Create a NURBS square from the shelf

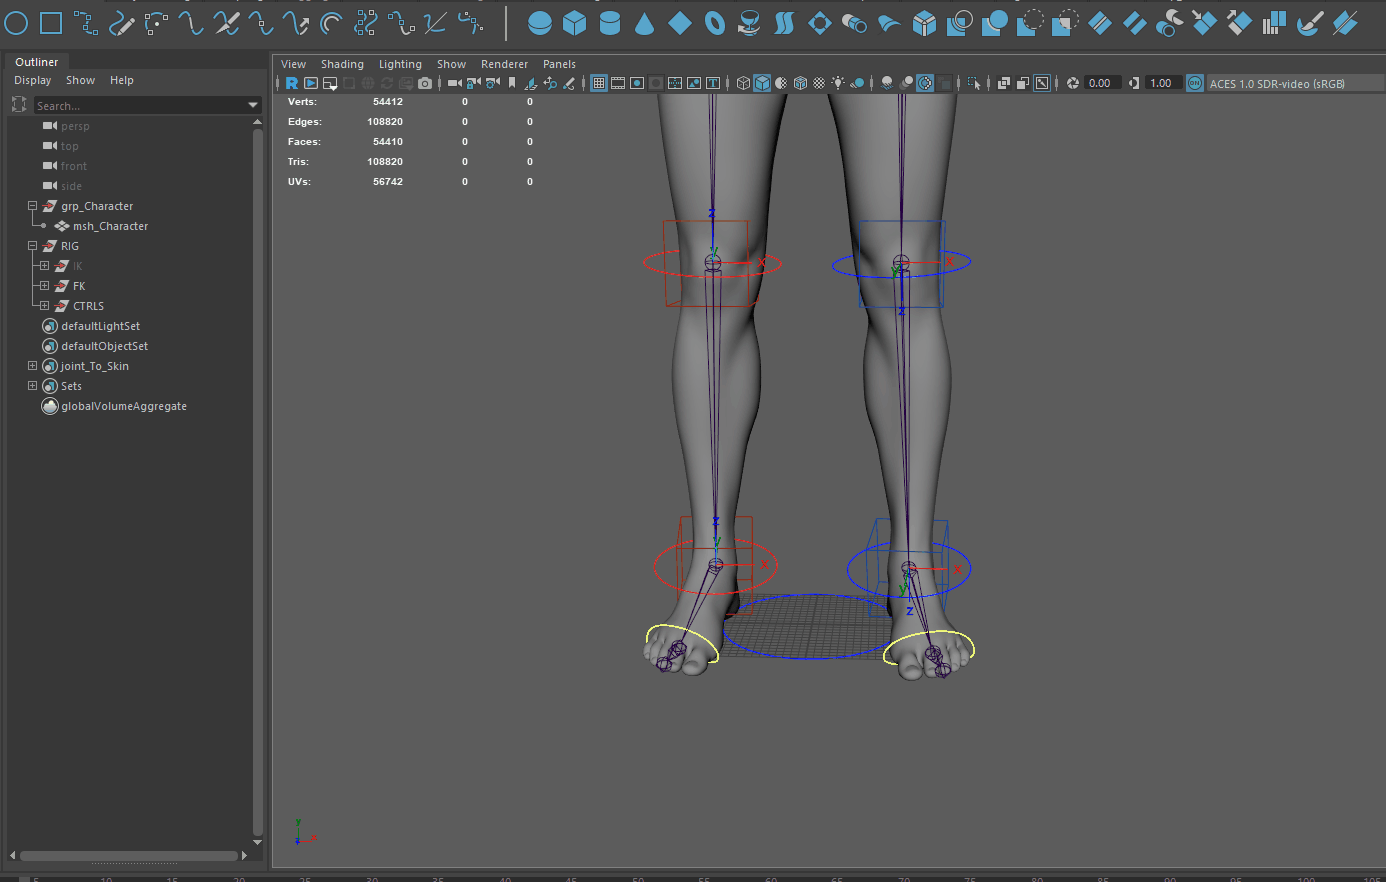pyautogui.click(x=51, y=22)
